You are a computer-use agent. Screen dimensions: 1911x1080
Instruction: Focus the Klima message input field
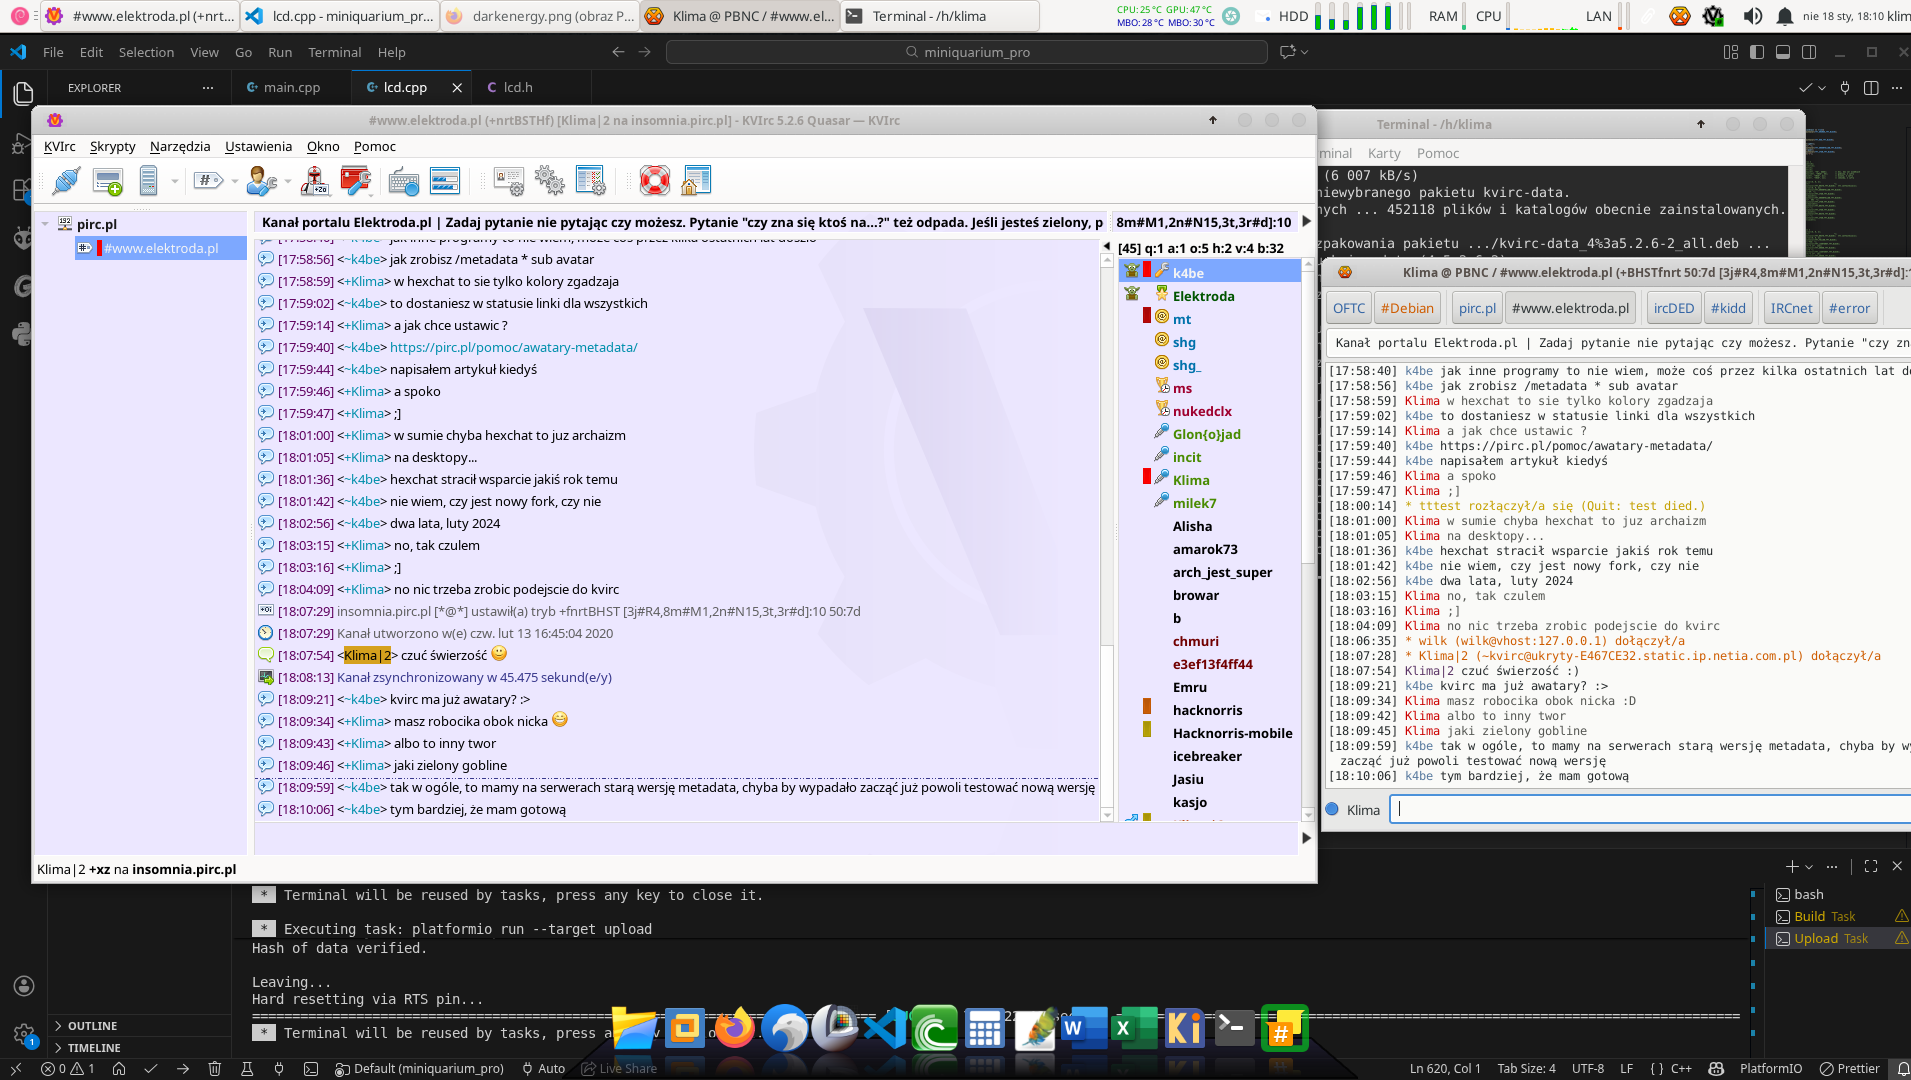tap(1650, 810)
